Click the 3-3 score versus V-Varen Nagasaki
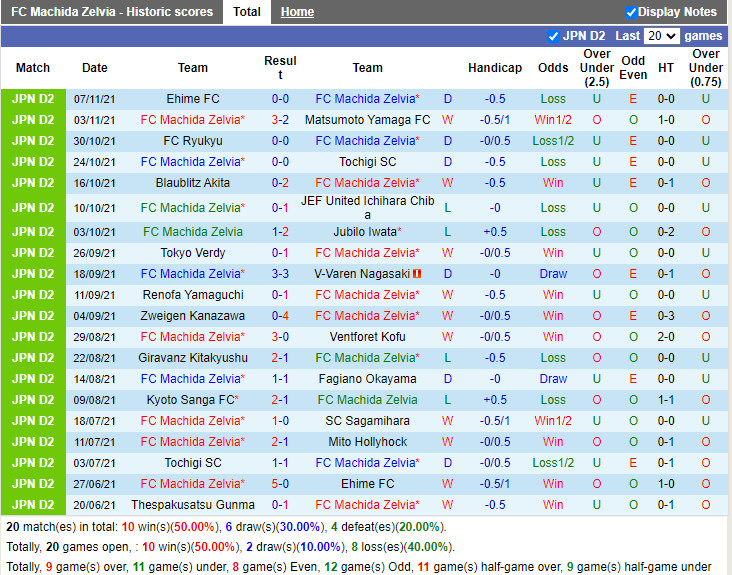Screen dimensions: 732x575 tap(280, 274)
